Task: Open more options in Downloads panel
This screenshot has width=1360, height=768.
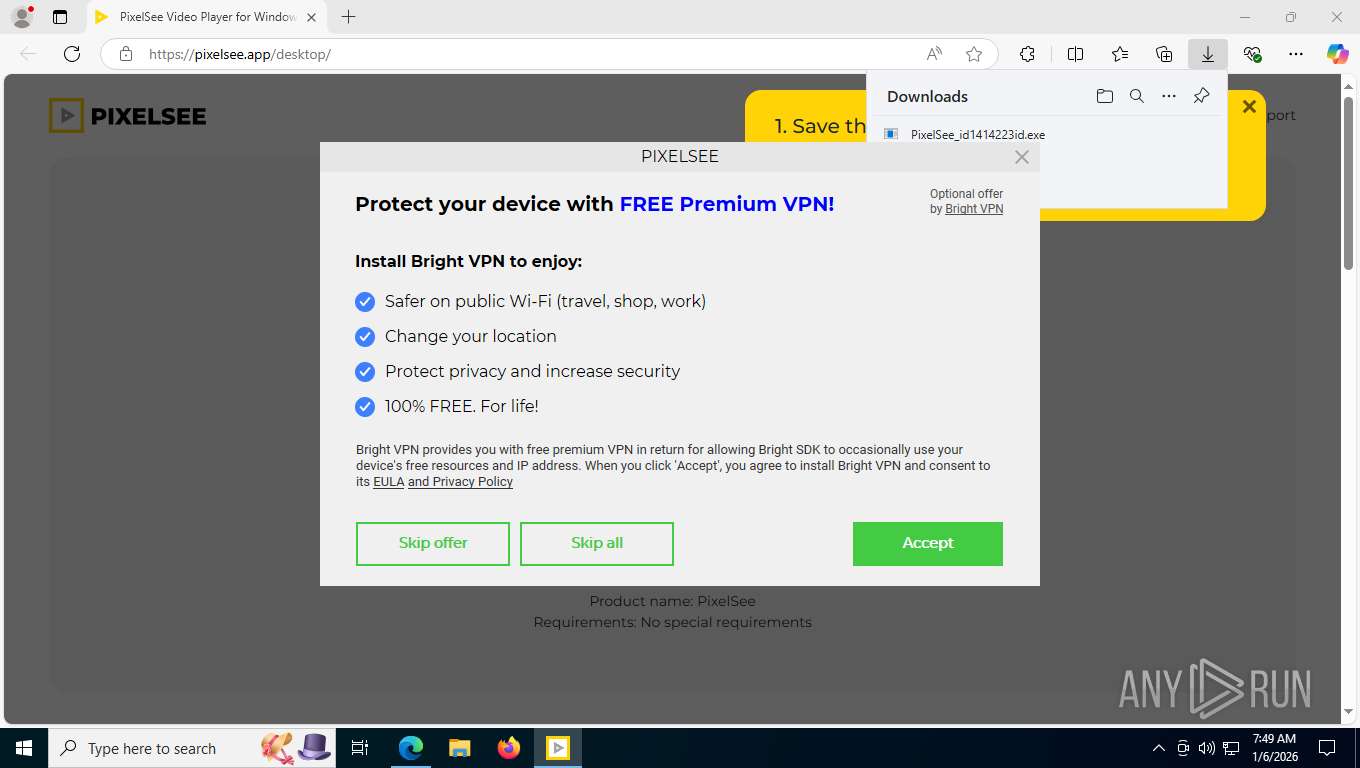Action: (1169, 96)
